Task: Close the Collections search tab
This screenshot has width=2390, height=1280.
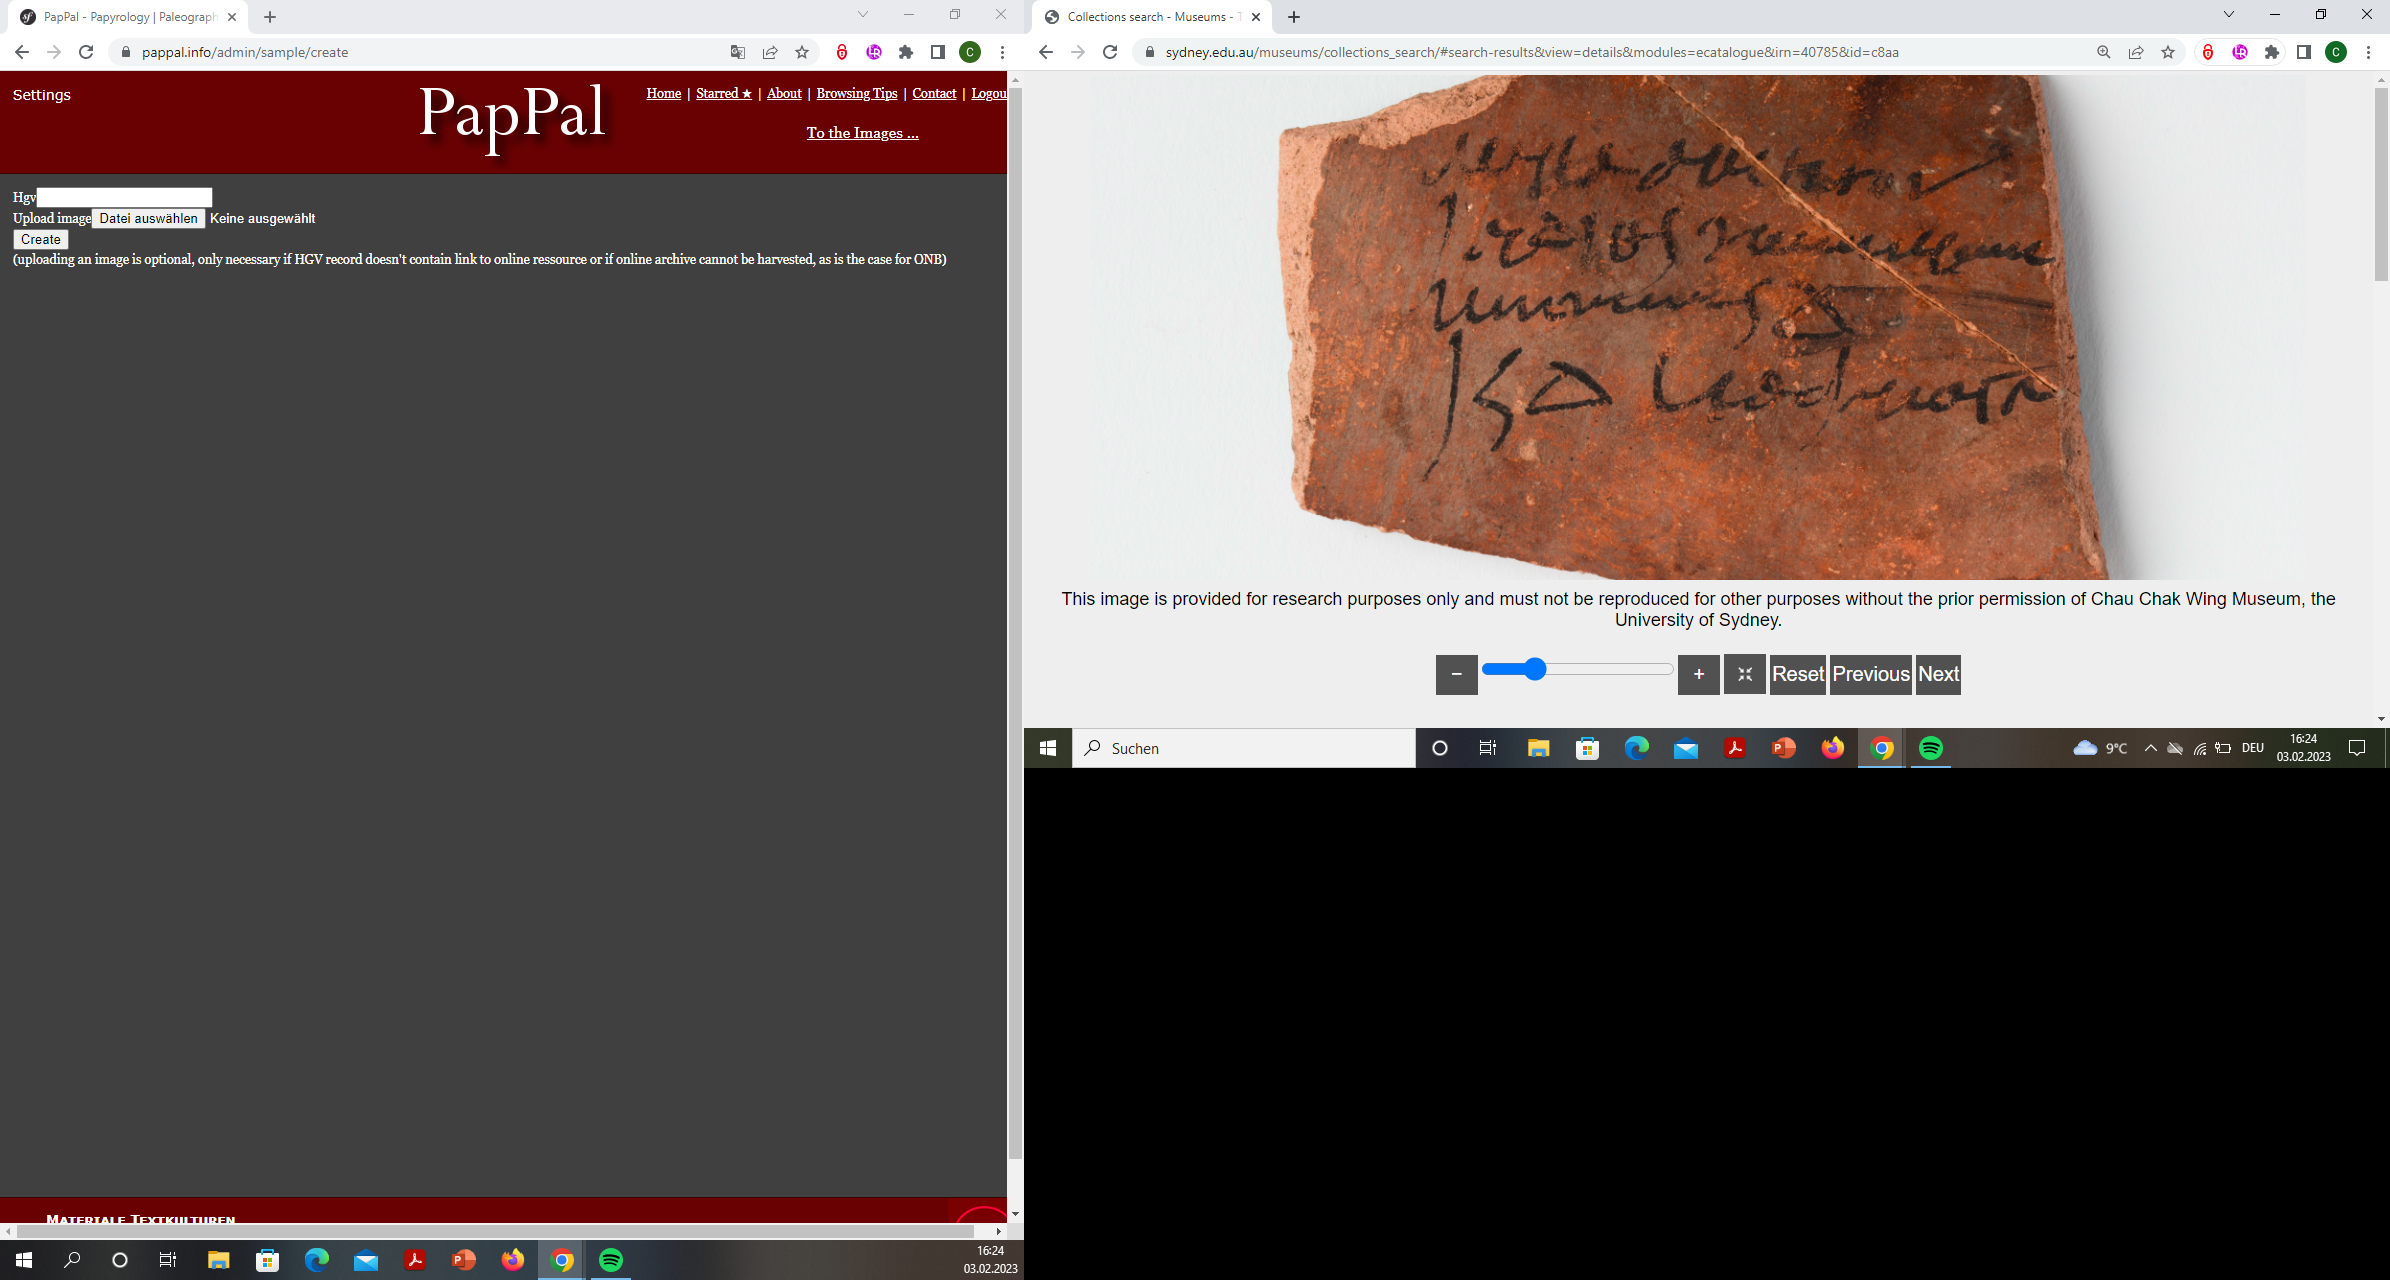Action: tap(1256, 17)
